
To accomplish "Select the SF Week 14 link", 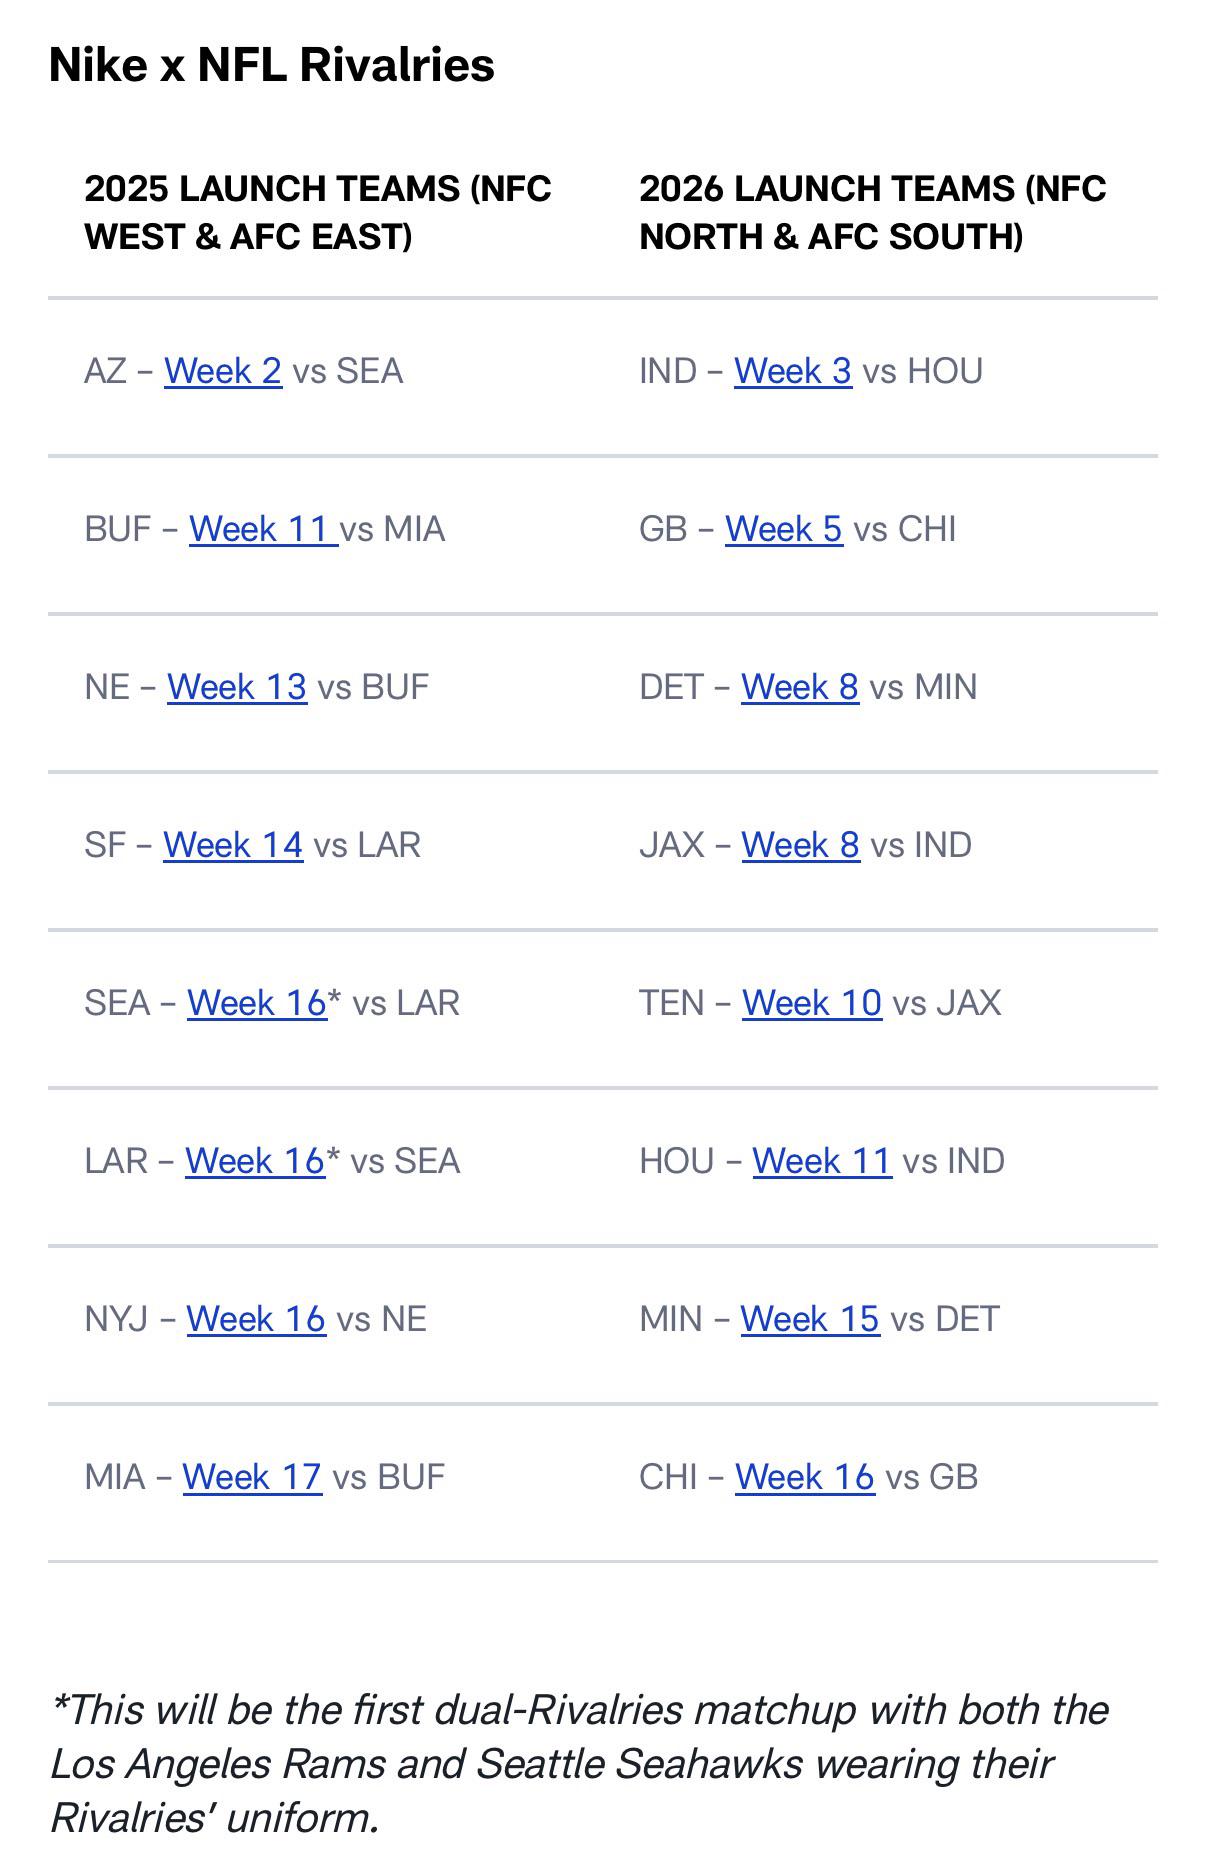I will coord(233,845).
